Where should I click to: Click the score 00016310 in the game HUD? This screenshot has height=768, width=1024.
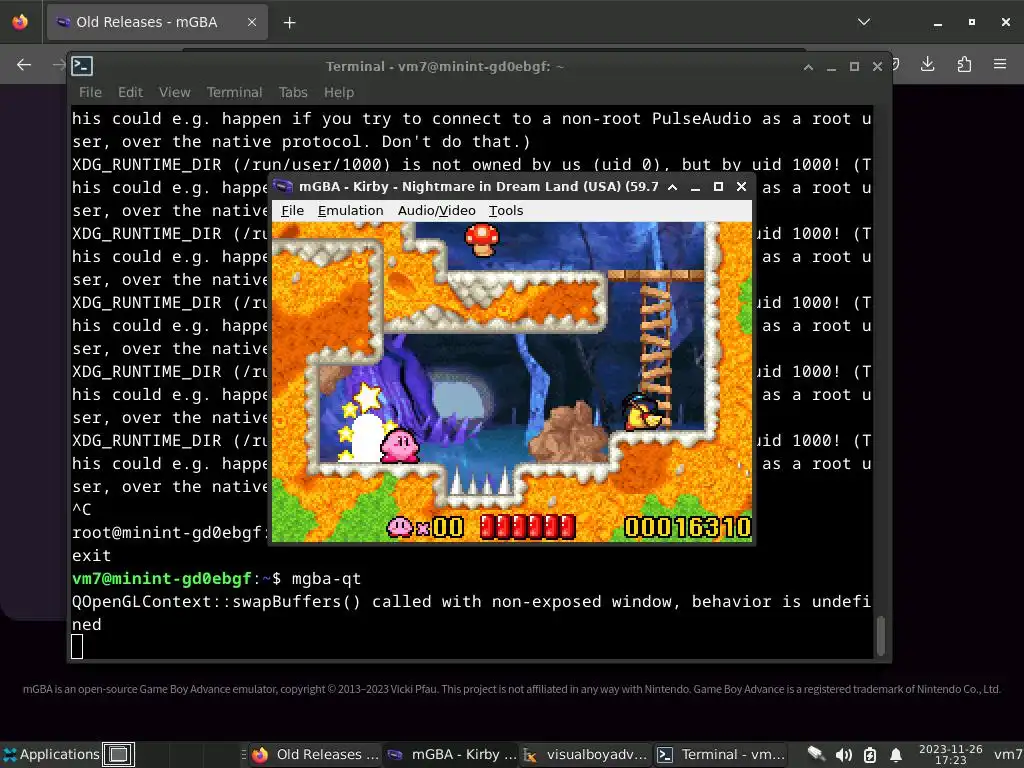[x=687, y=527]
